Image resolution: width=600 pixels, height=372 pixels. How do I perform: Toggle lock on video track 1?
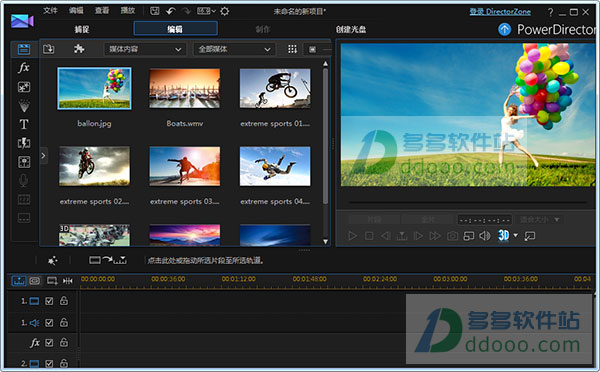pyautogui.click(x=64, y=301)
